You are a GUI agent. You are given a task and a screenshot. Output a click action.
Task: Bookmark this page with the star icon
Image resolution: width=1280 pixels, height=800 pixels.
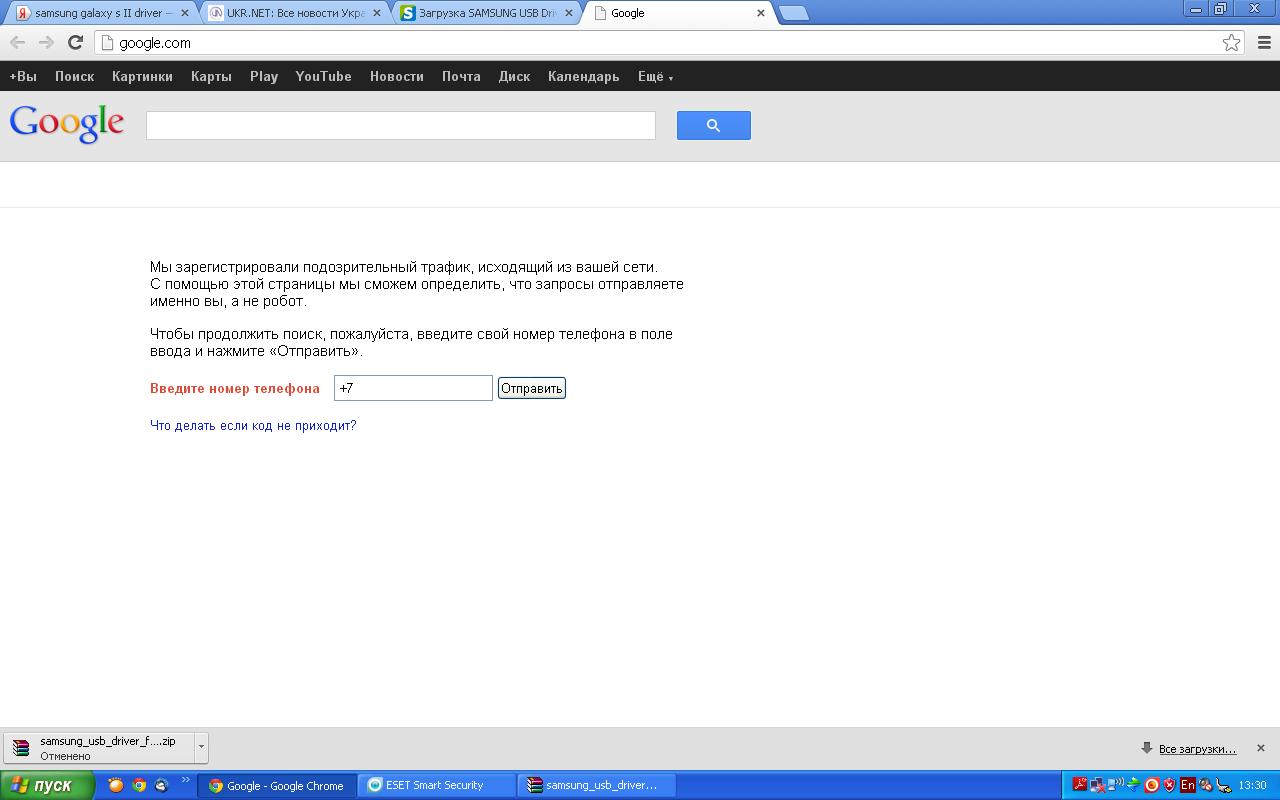click(x=1231, y=42)
